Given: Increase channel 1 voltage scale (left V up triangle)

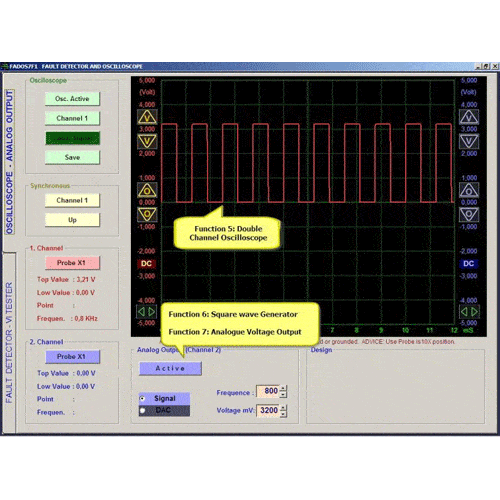Looking at the screenshot, I should click(147, 117).
